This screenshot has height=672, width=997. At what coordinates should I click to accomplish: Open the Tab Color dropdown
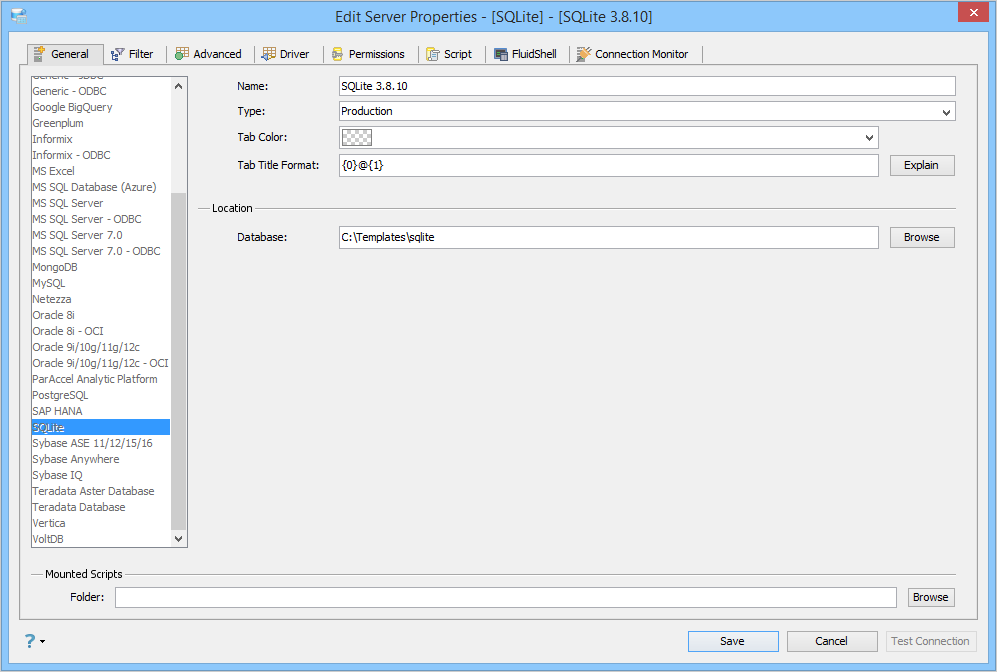869,137
